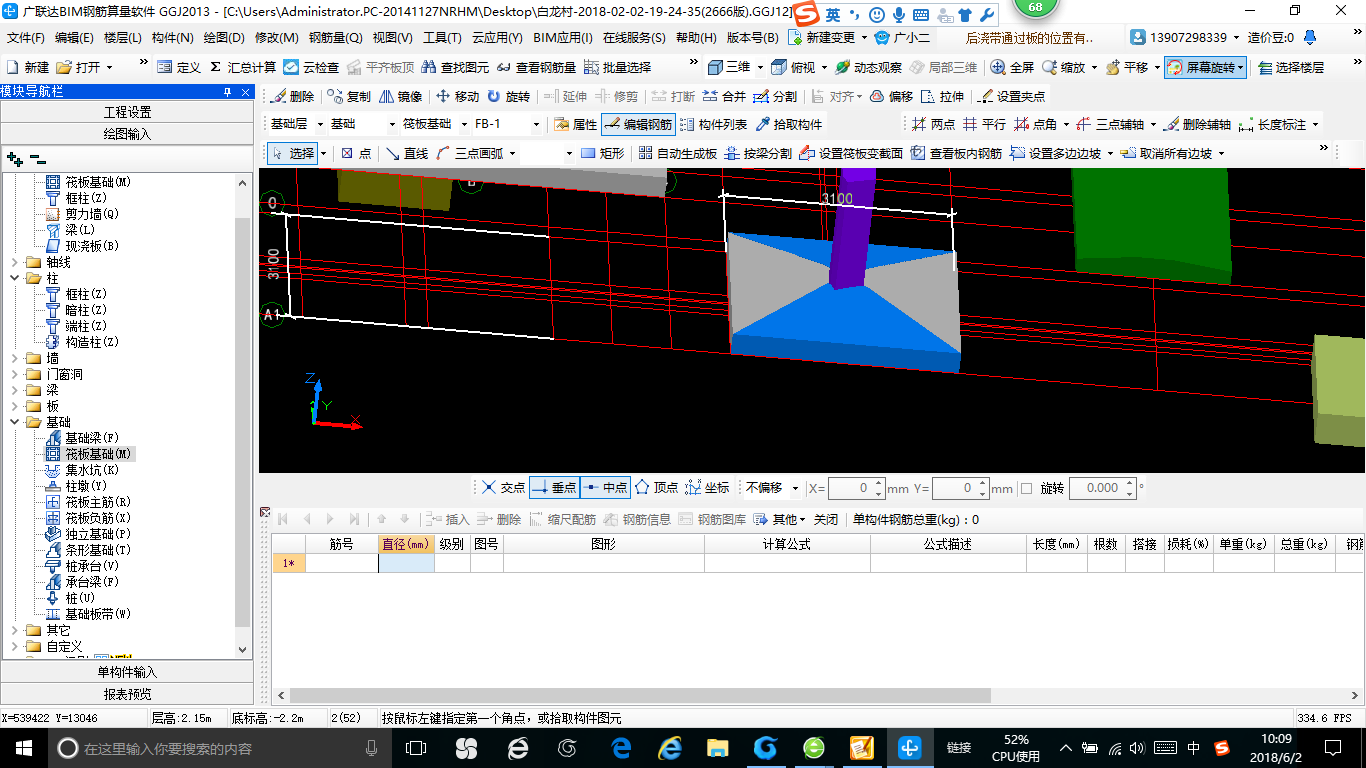The width and height of the screenshot is (1366, 768).
Task: Open the 钢筋量(Q) menu
Action: coord(335,37)
